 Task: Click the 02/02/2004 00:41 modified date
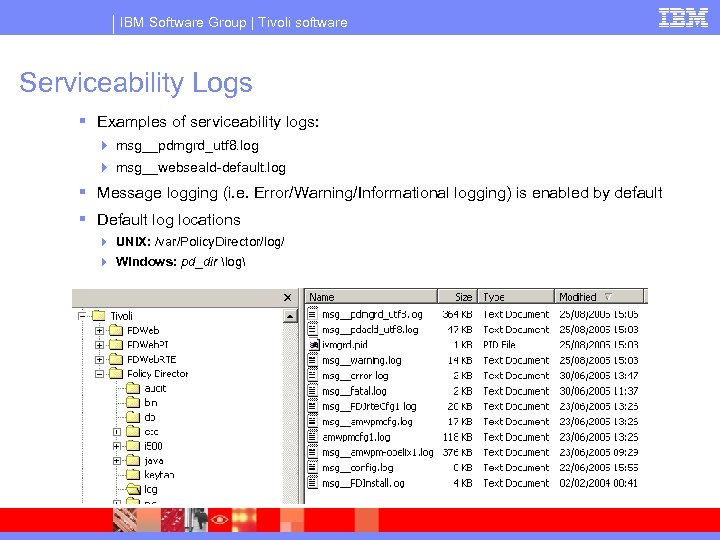[x=598, y=483]
